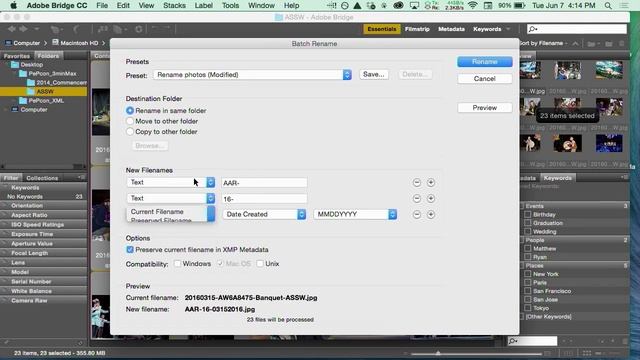Screen dimensions: 640x360
Task: Select Rename in same folder
Action: click(x=130, y=111)
